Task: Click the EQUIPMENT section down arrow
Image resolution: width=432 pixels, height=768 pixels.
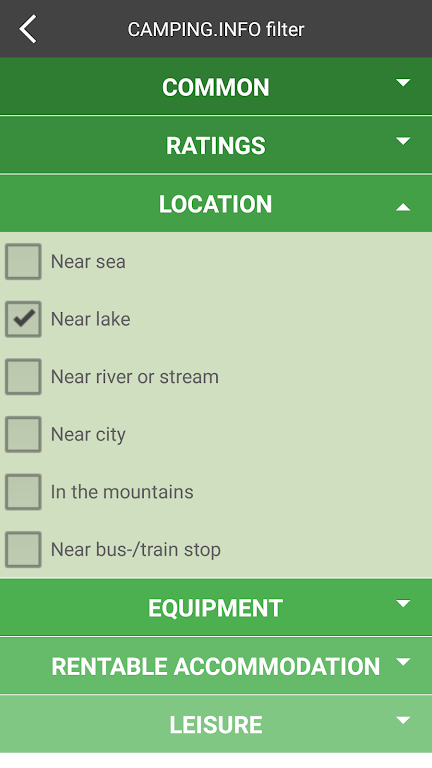Action: [x=403, y=603]
